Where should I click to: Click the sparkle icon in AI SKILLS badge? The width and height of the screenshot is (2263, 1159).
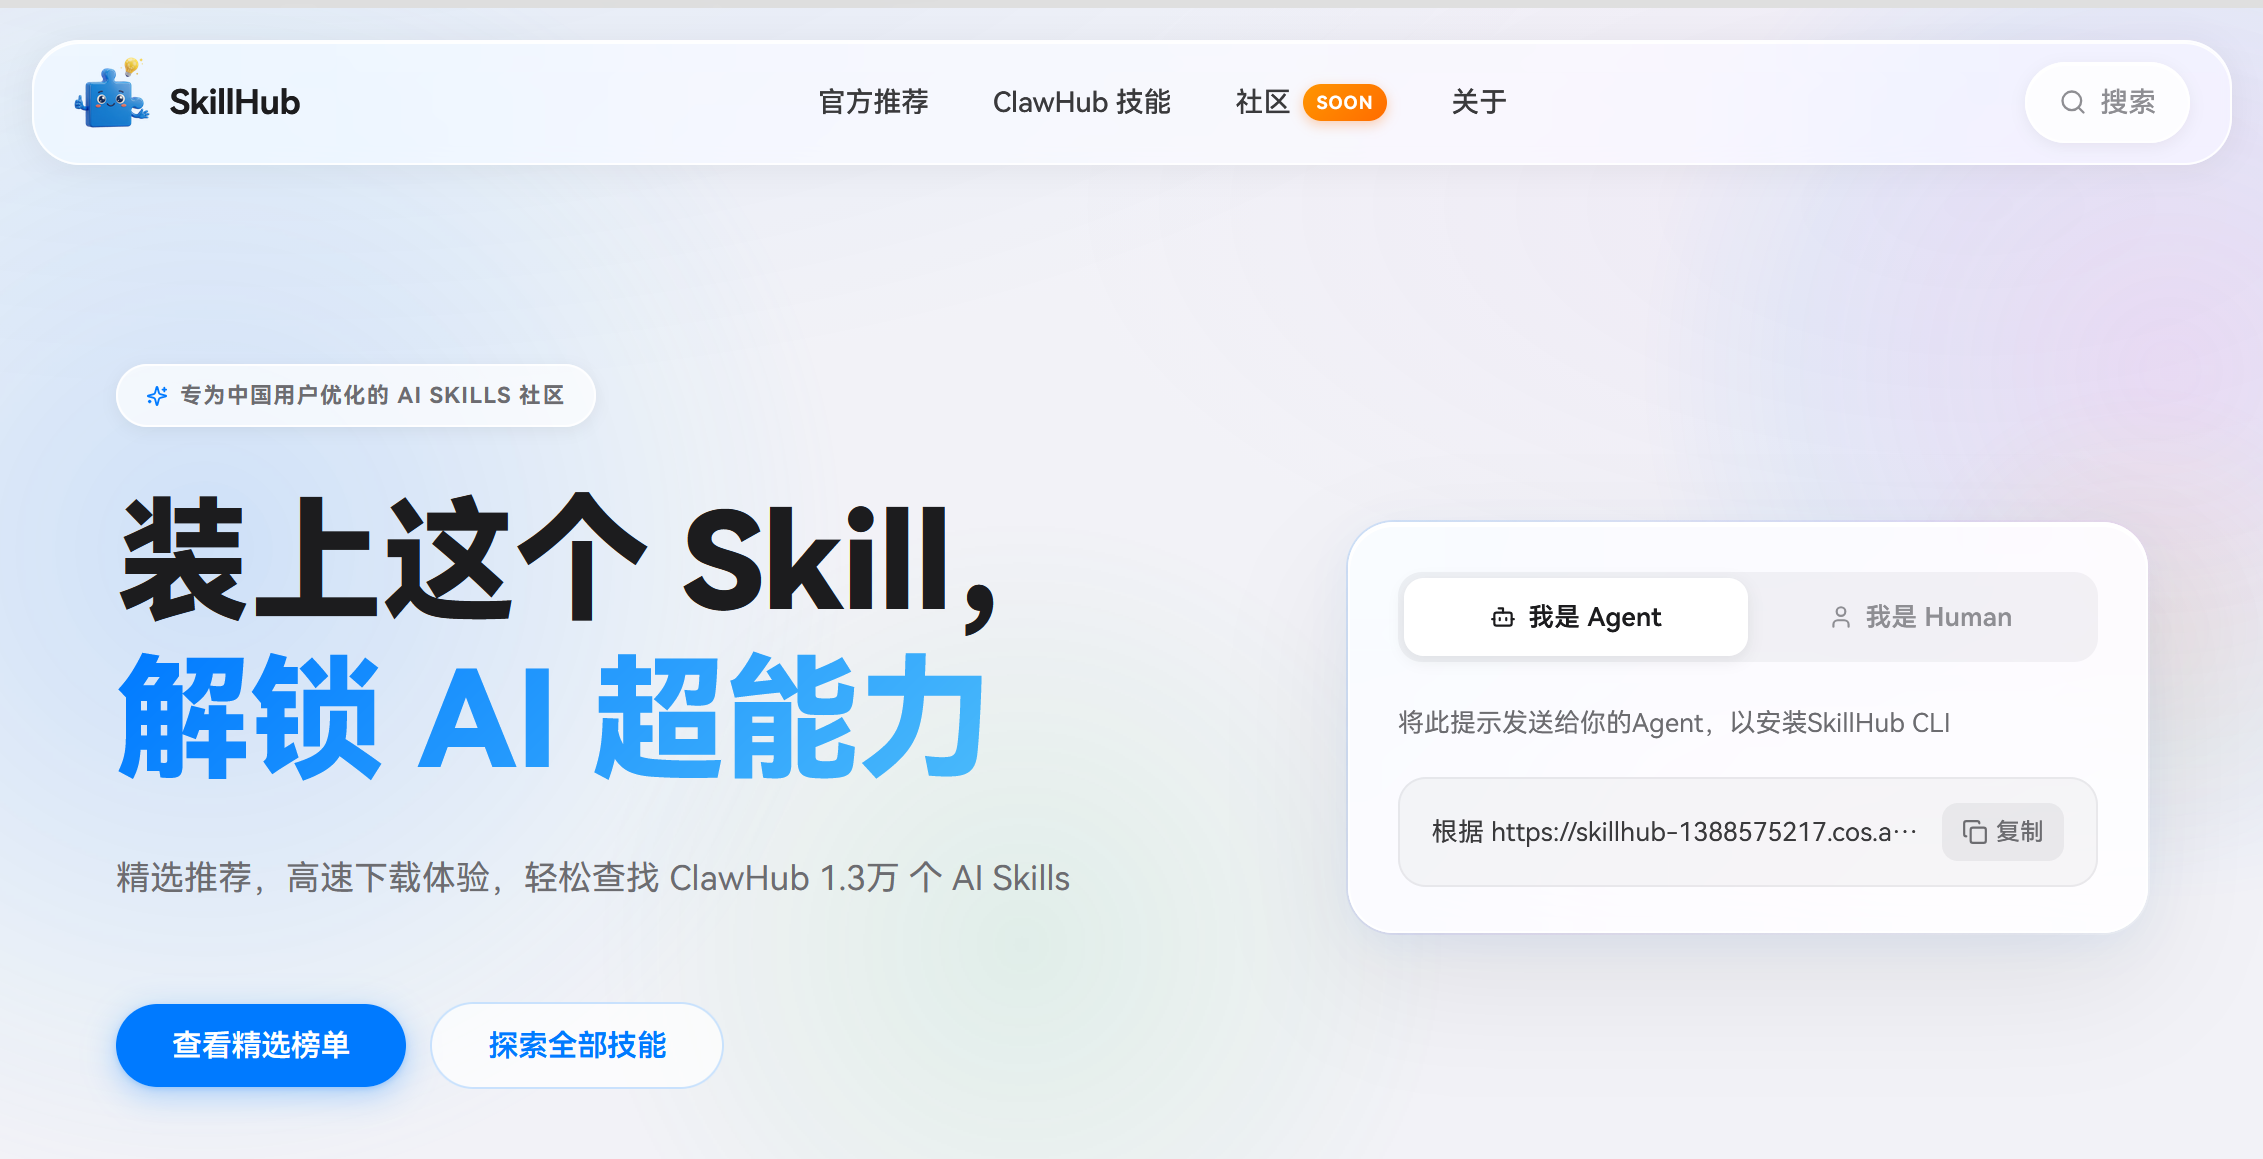pyautogui.click(x=157, y=396)
